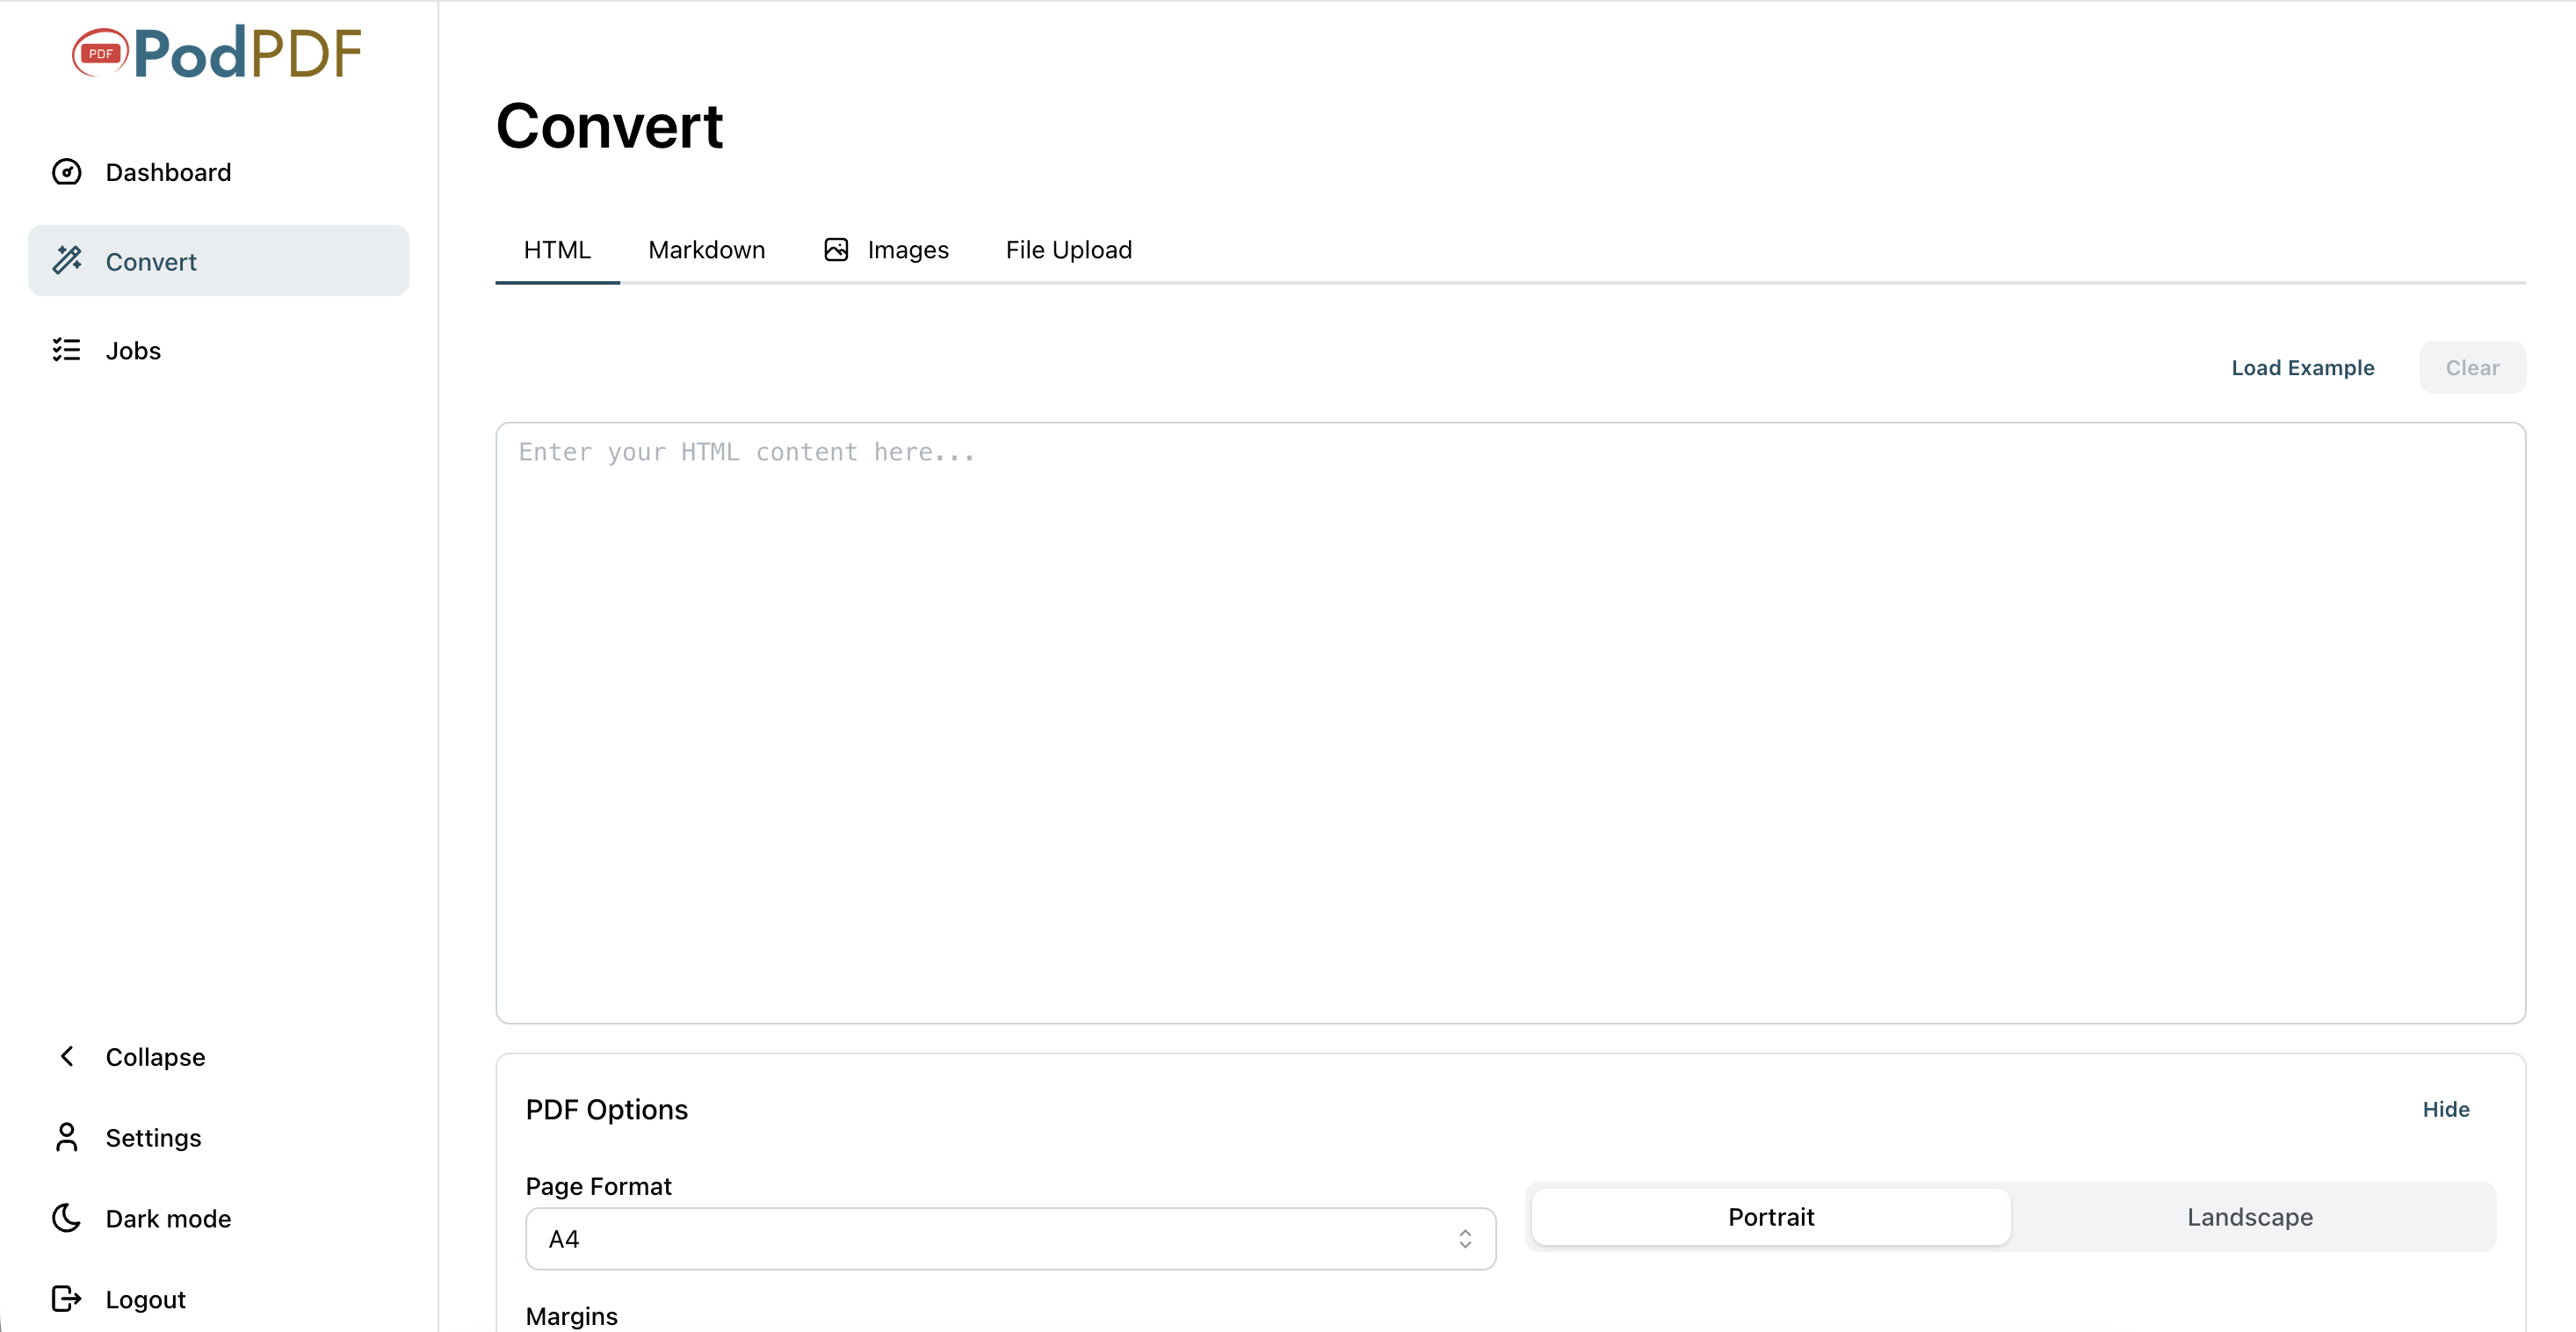The image size is (2576, 1332).
Task: Switch to the Markdown tab
Action: pyautogui.click(x=706, y=249)
